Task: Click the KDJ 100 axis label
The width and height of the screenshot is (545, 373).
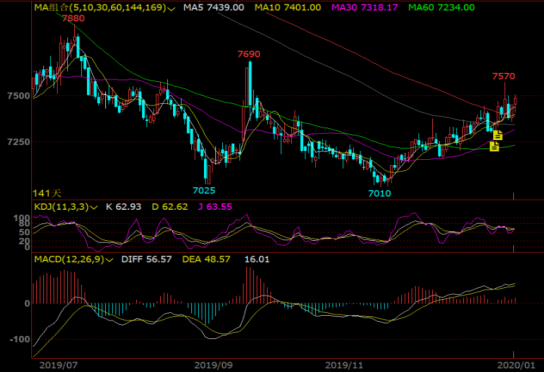Action: pyautogui.click(x=22, y=219)
